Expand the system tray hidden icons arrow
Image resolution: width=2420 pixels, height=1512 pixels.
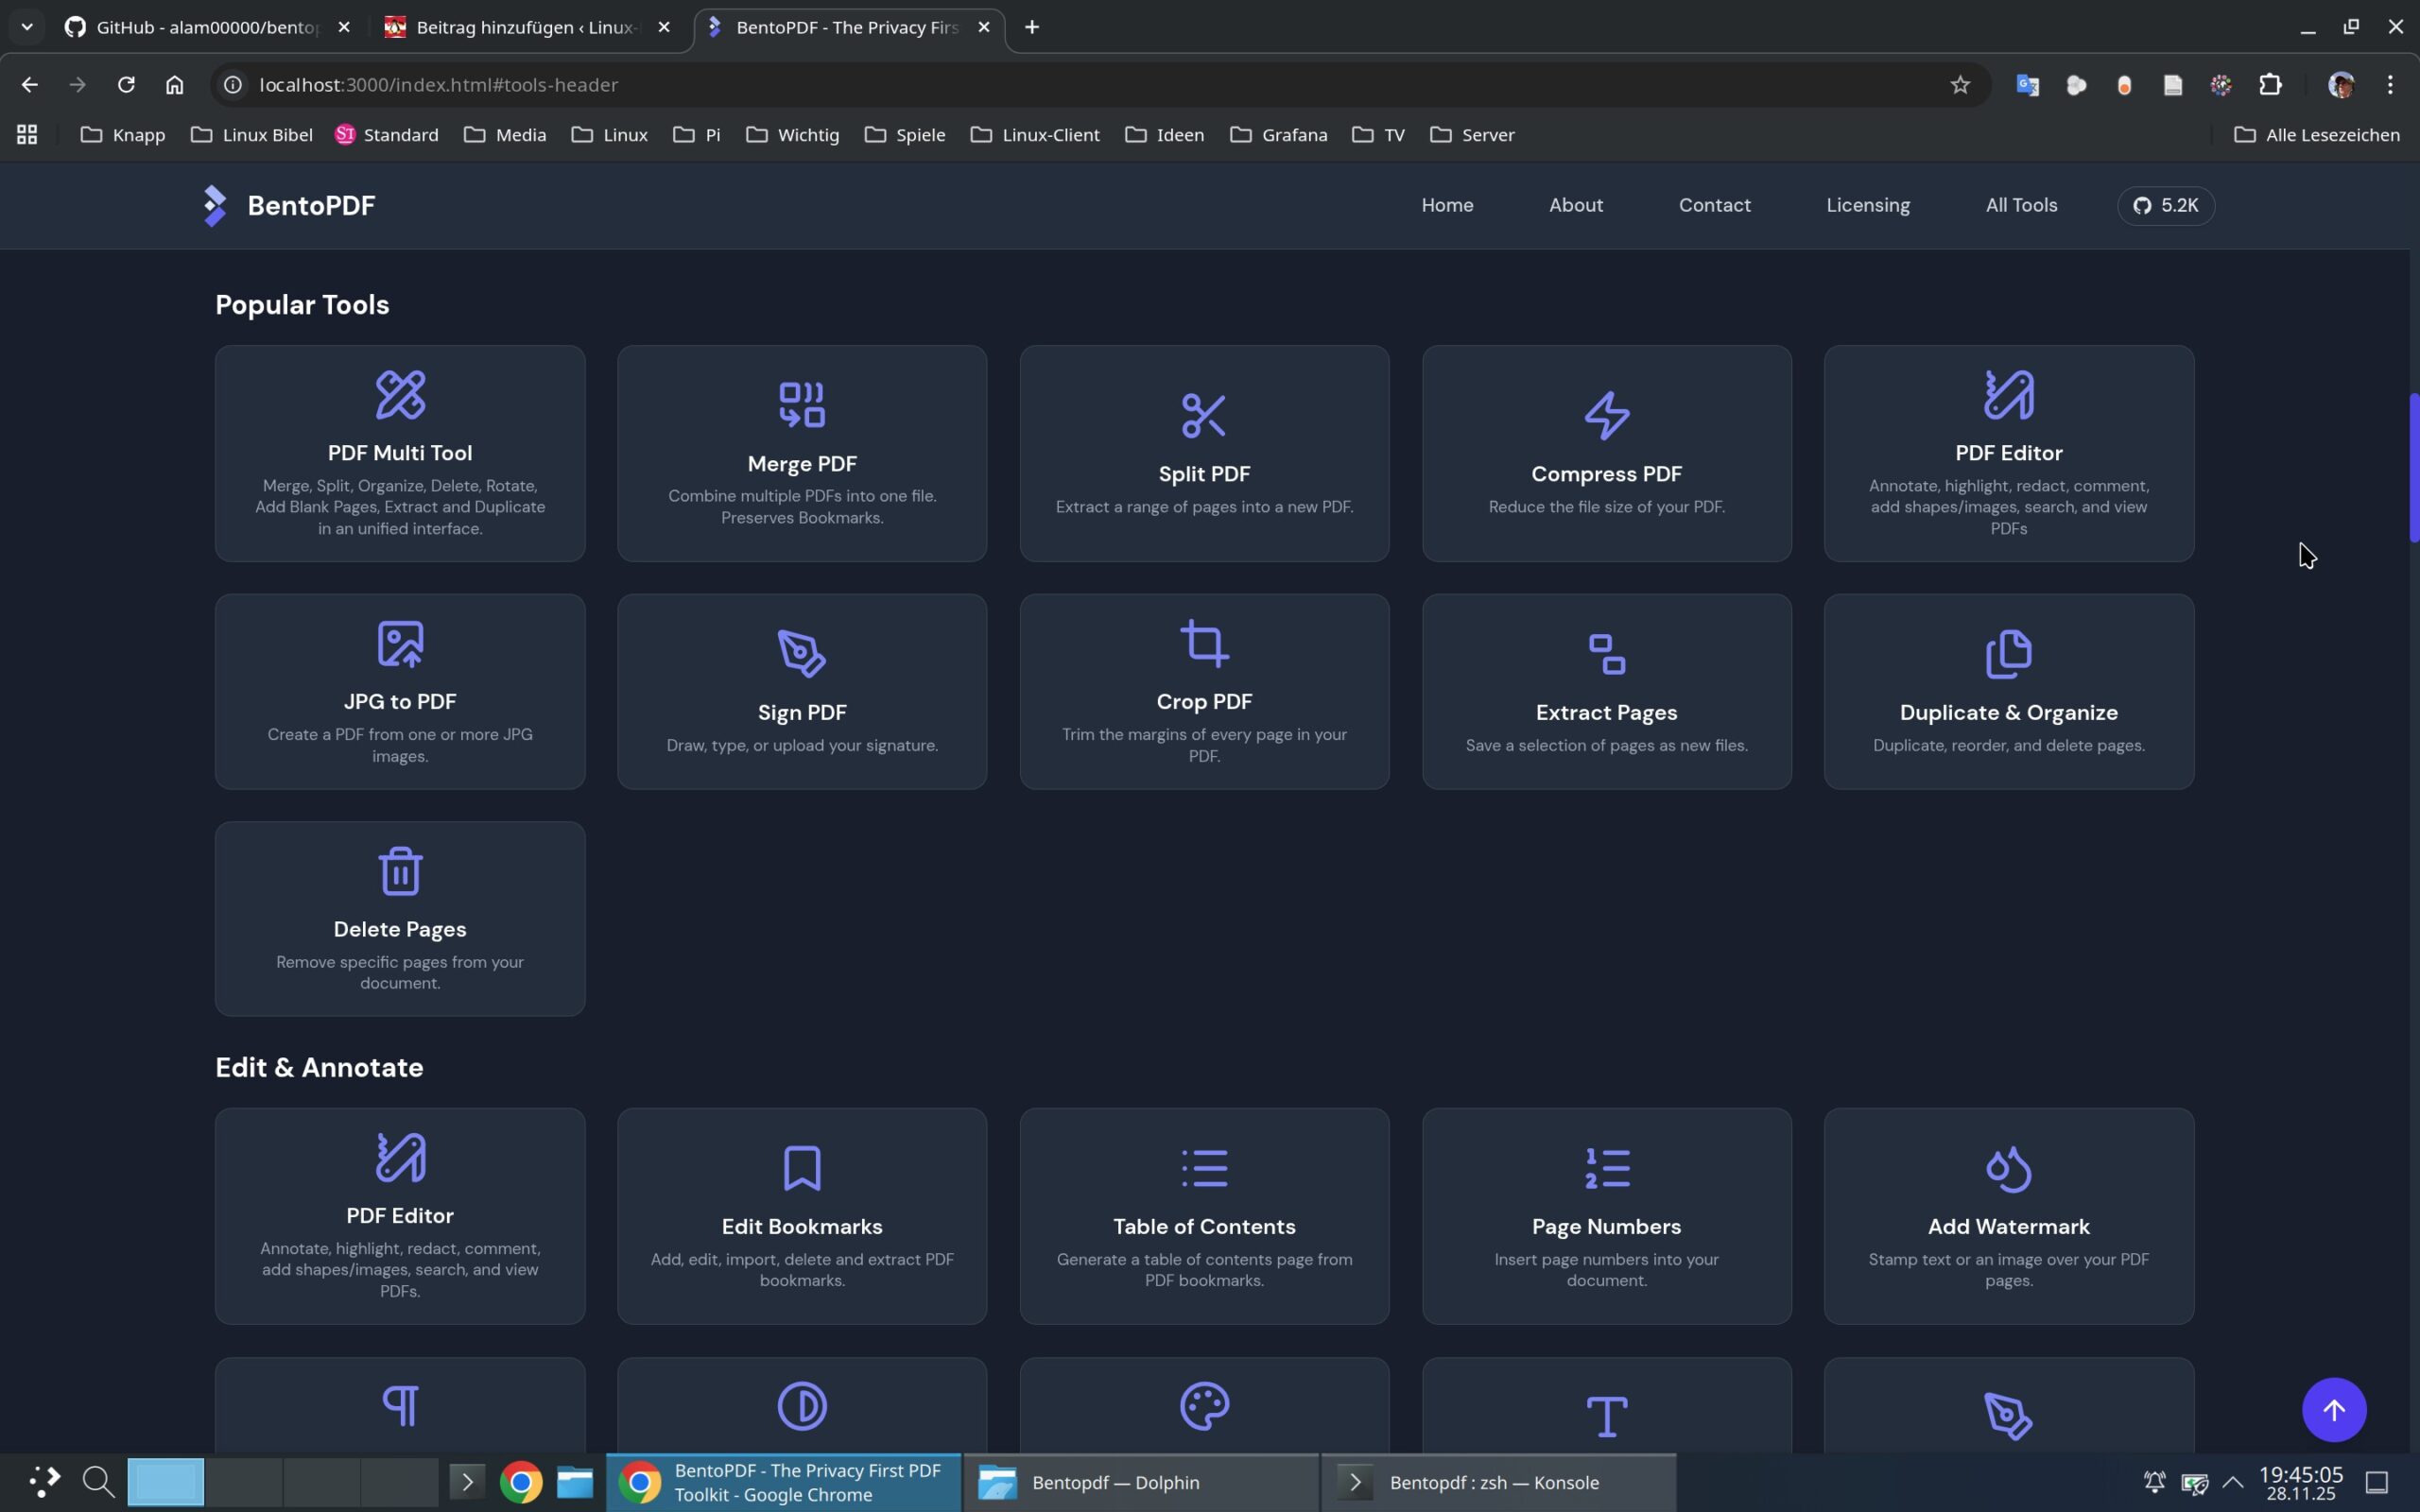click(x=2233, y=1481)
